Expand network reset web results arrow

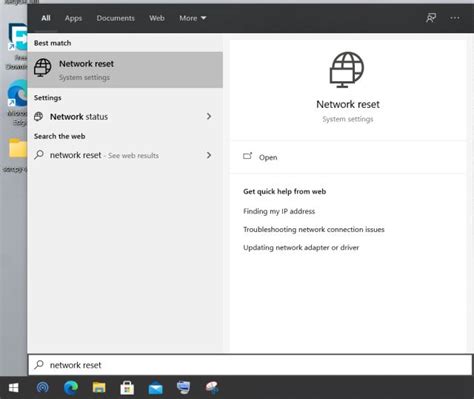point(209,155)
